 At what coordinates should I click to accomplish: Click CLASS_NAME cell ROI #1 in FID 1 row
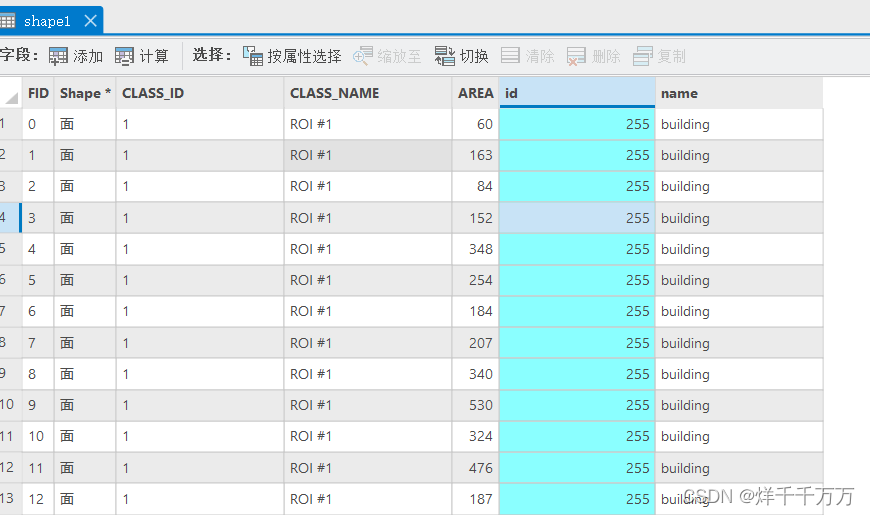pos(368,155)
